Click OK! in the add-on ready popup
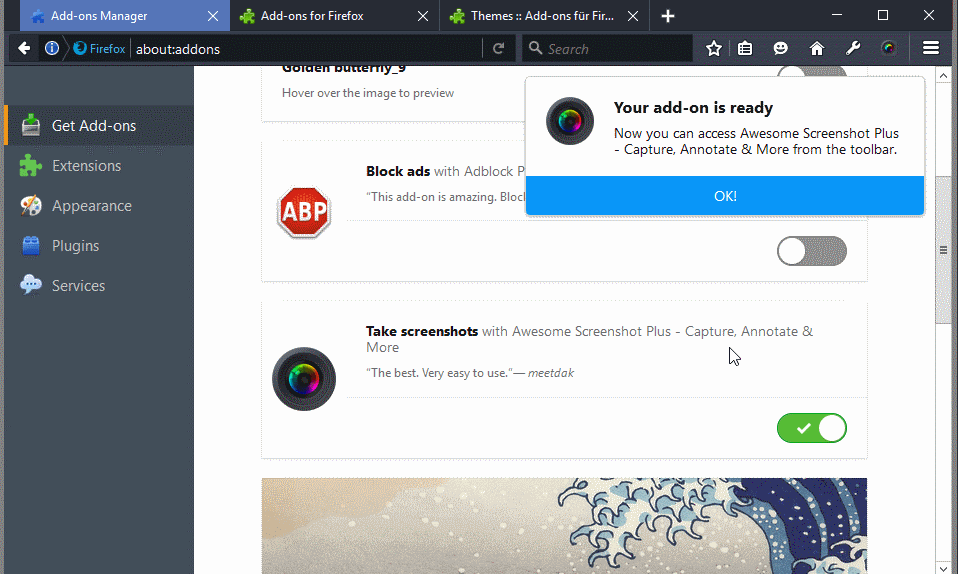 tap(725, 196)
